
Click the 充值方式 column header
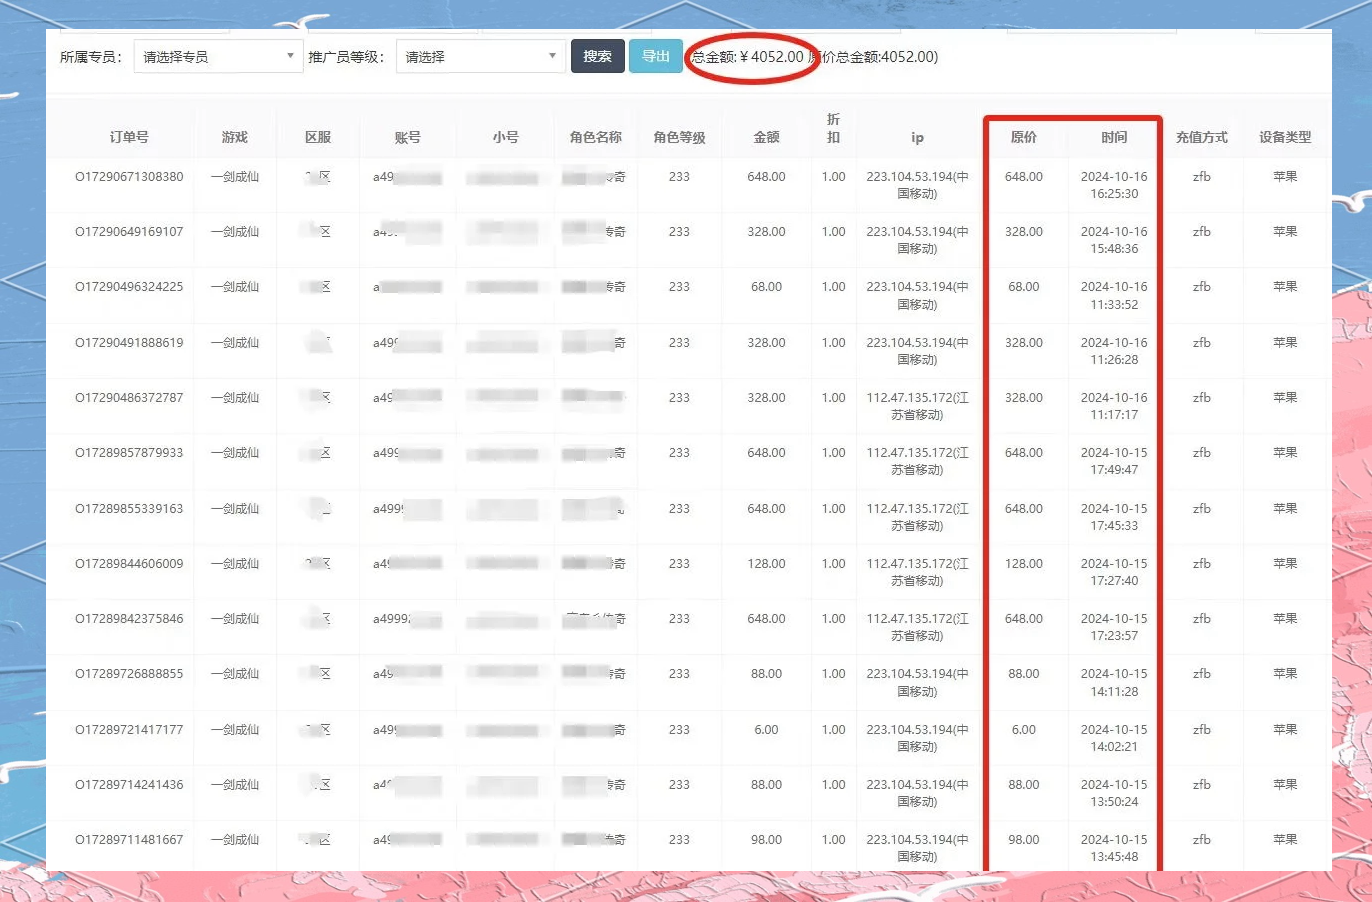pyautogui.click(x=1201, y=137)
